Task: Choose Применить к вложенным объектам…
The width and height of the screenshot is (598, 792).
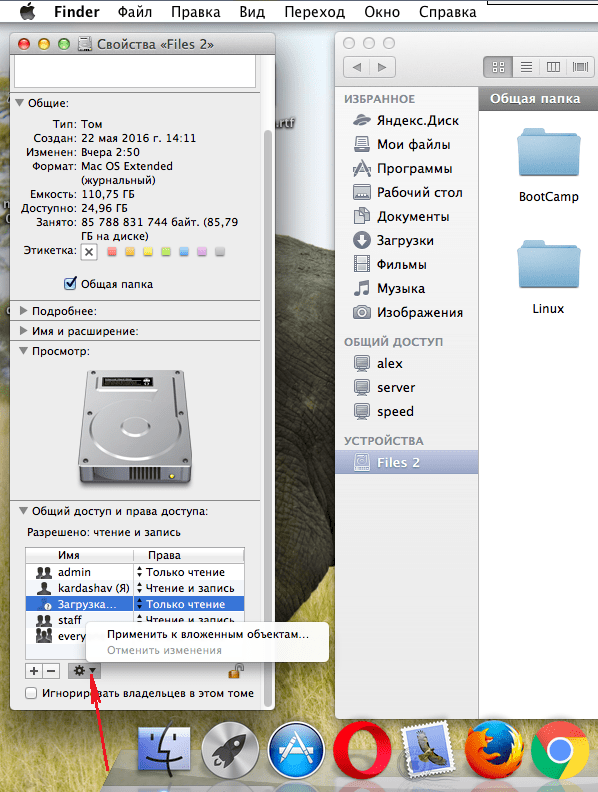Action: click(x=208, y=634)
